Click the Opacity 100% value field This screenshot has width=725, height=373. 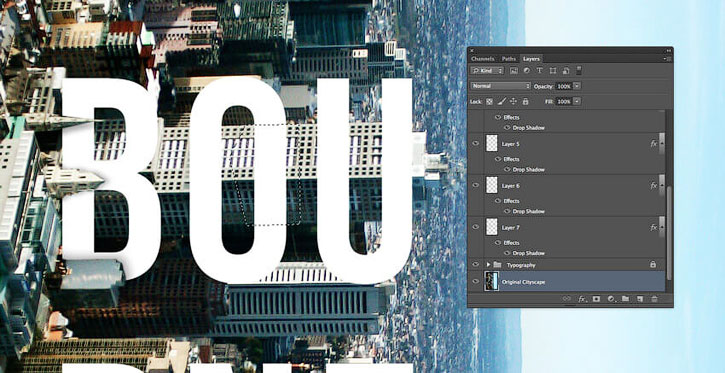click(564, 86)
